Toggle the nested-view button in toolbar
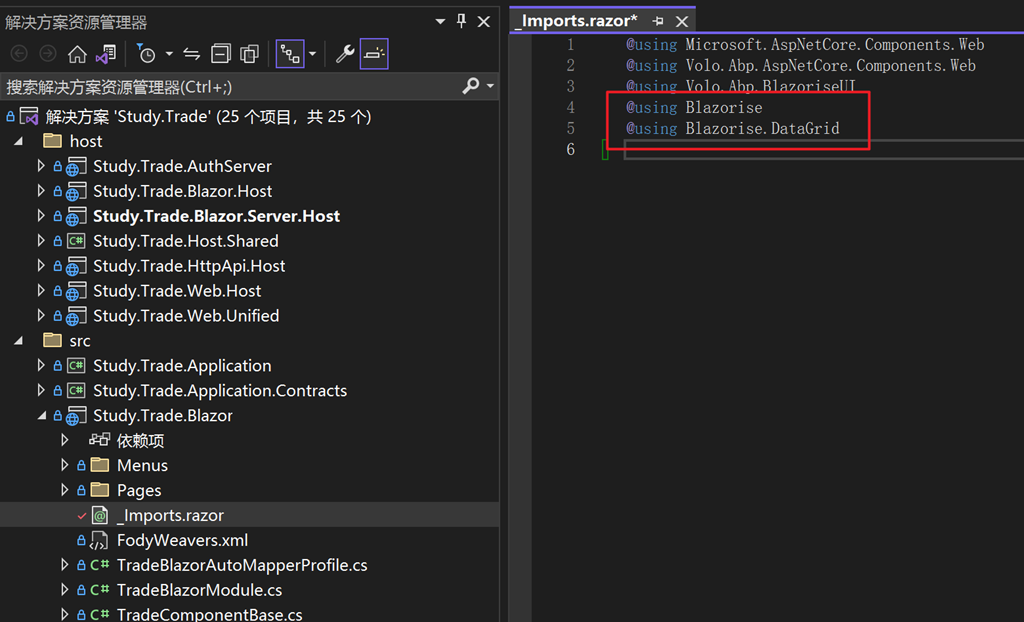Screen dimensions: 1024x622 pos(290,54)
